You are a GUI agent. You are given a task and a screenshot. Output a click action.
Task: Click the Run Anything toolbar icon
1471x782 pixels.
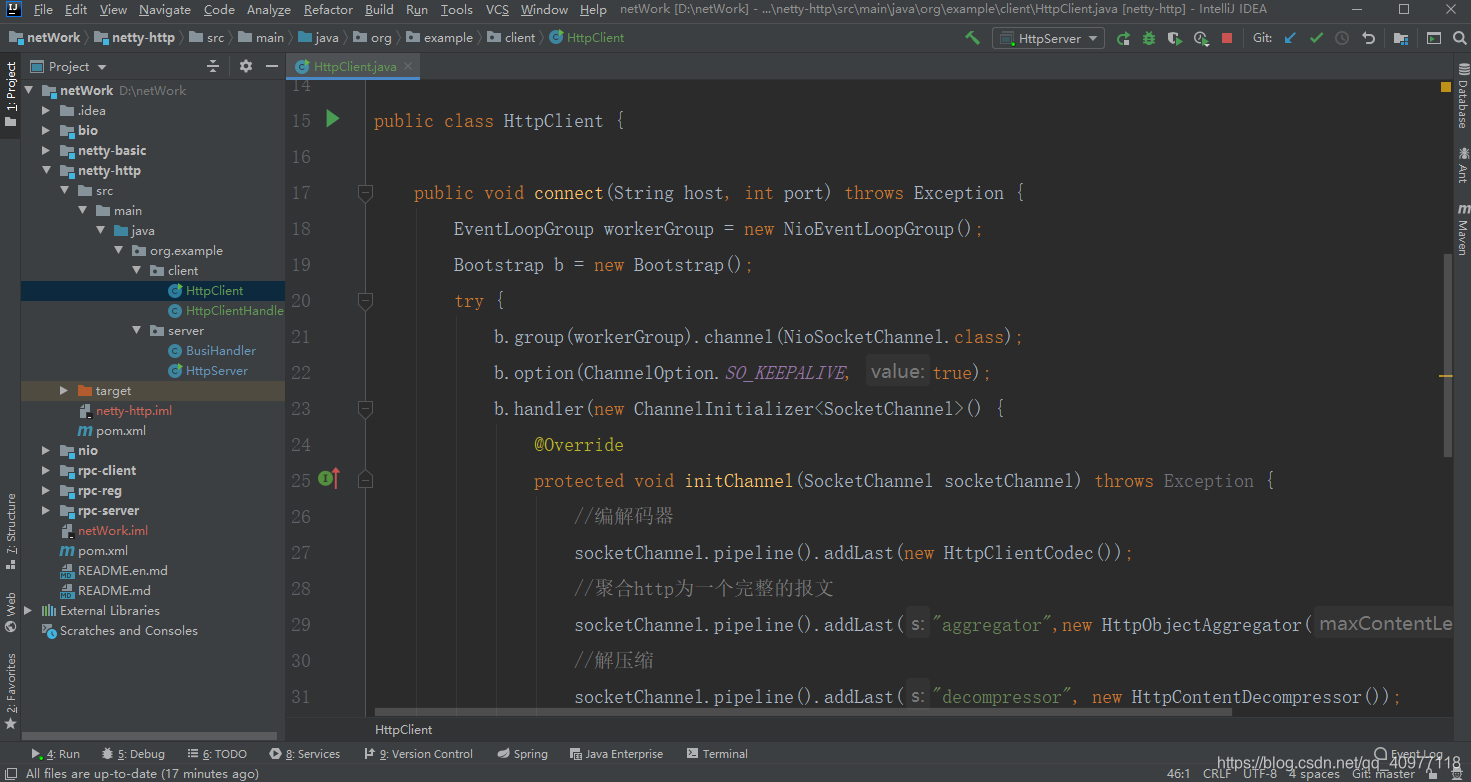[x=1434, y=38]
